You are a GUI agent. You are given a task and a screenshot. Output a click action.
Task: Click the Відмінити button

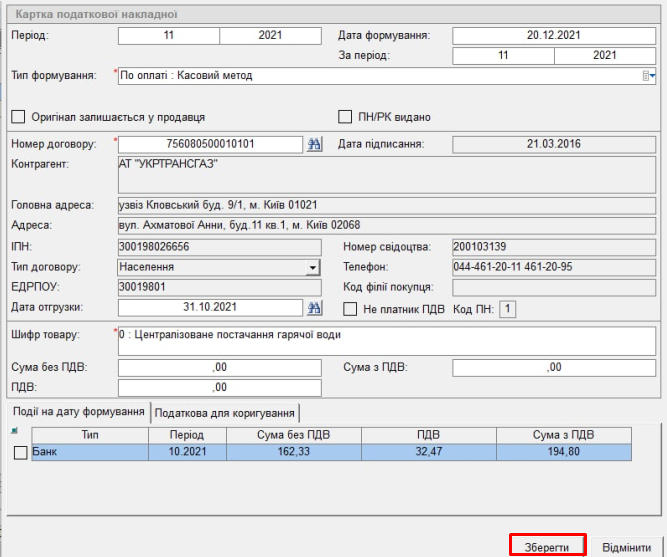pos(626,547)
